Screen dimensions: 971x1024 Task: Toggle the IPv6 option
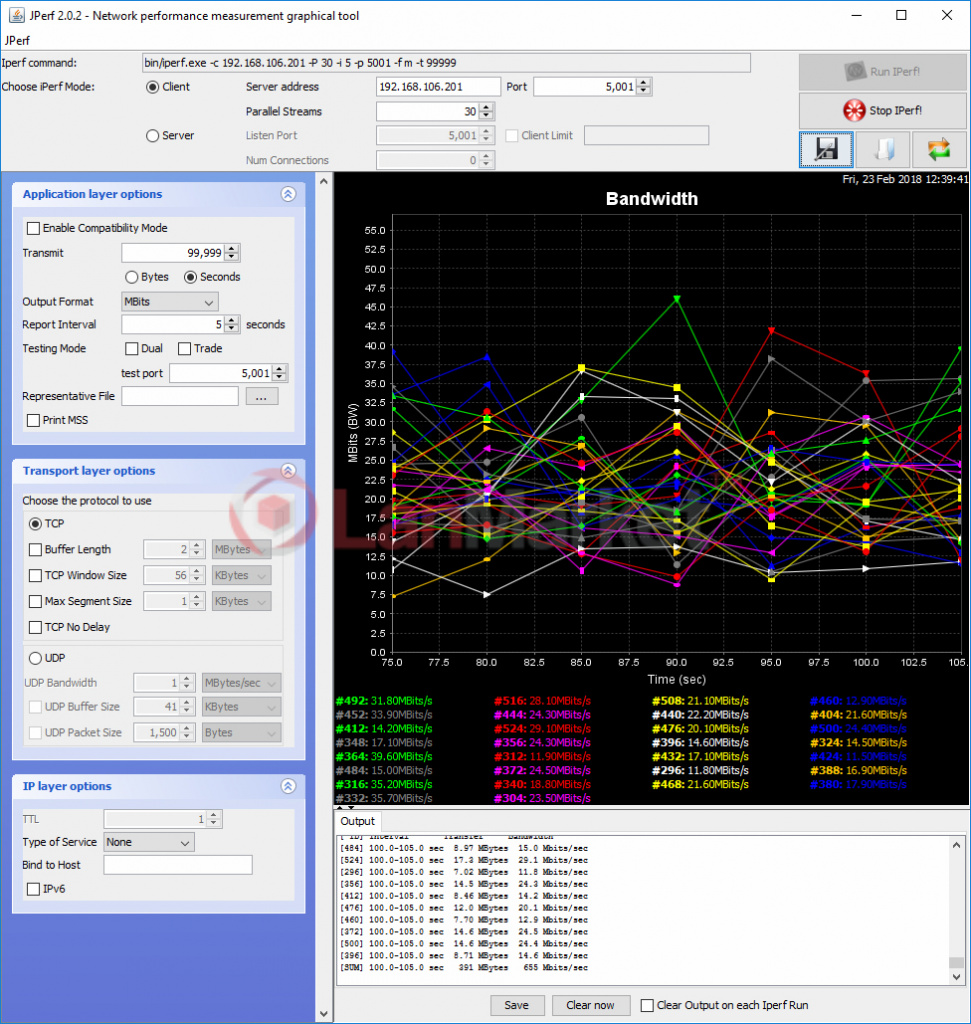click(x=35, y=889)
